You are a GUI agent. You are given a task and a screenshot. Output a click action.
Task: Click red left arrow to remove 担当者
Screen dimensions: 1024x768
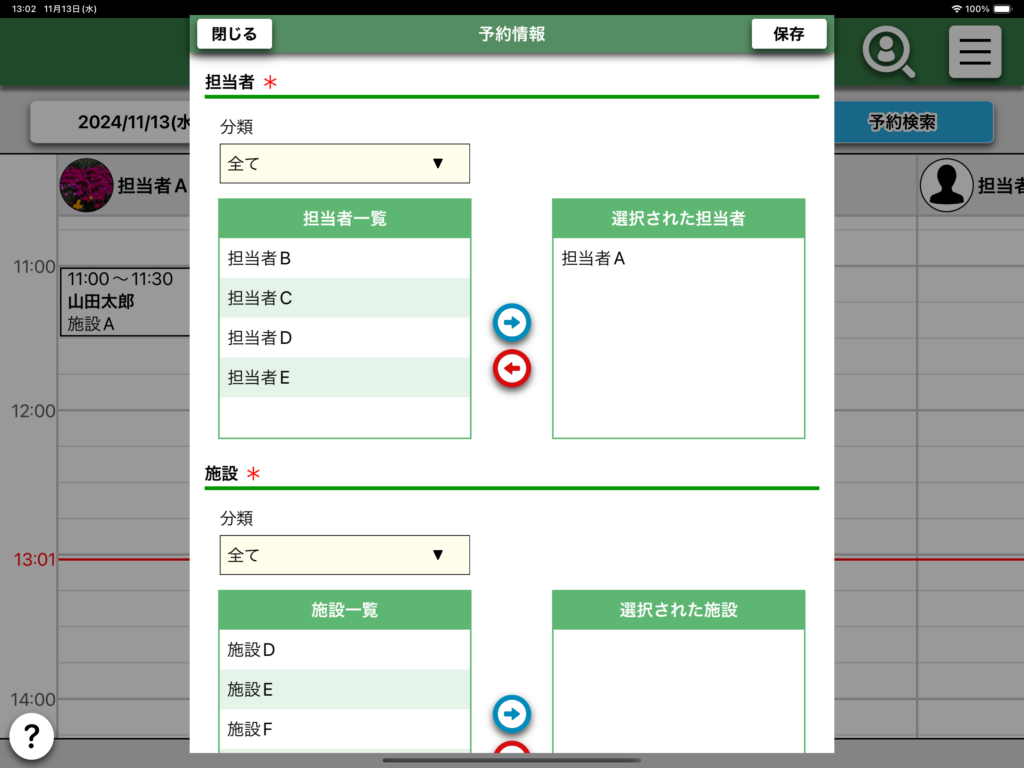click(x=512, y=369)
